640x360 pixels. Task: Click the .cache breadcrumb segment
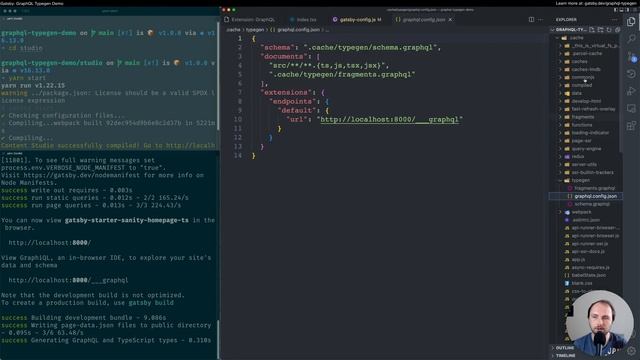233,30
